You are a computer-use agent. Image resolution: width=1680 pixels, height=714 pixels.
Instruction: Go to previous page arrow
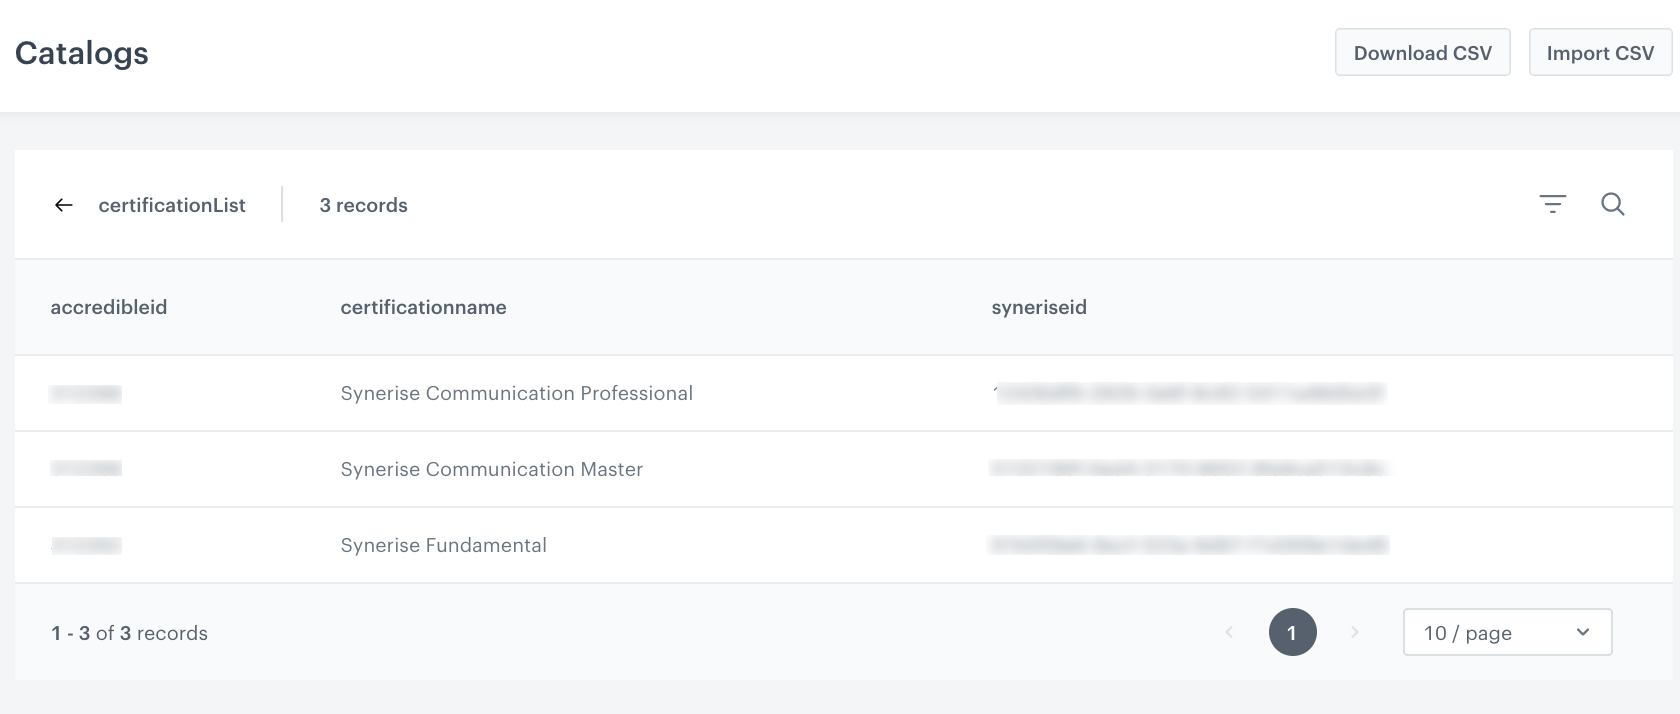1229,632
